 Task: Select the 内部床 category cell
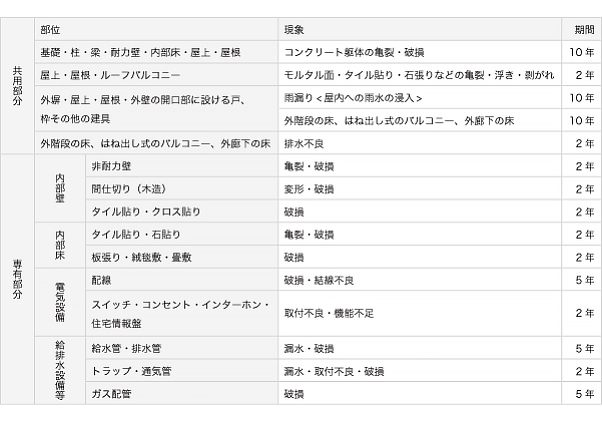[62, 245]
